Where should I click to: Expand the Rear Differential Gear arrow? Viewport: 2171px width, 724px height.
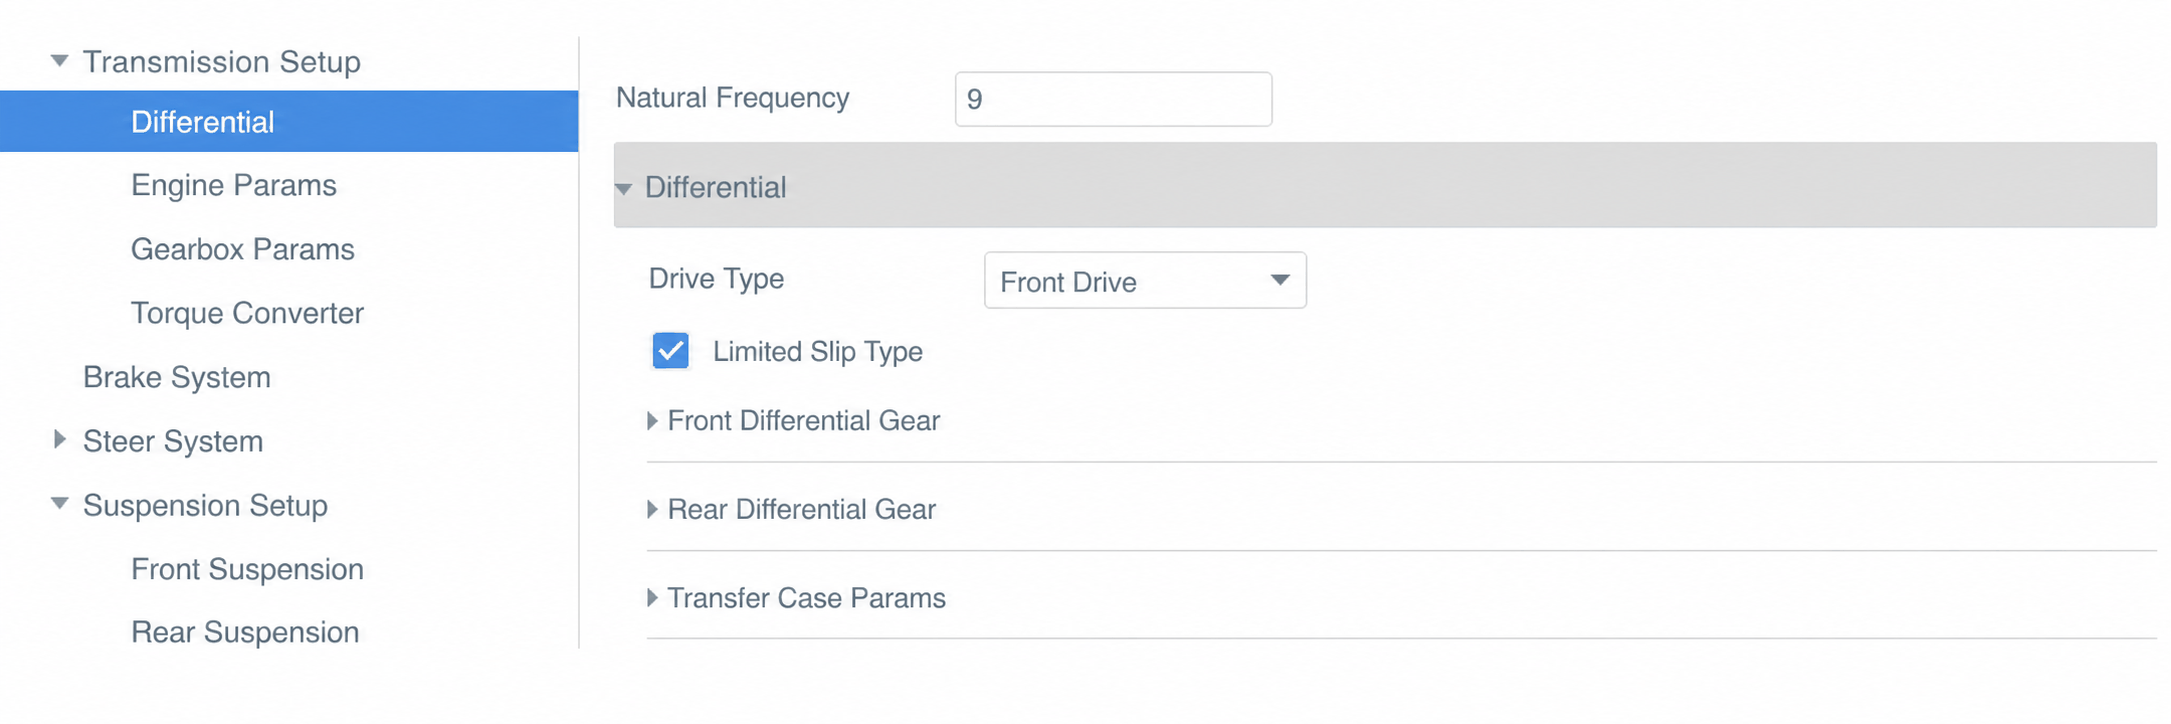click(x=652, y=509)
